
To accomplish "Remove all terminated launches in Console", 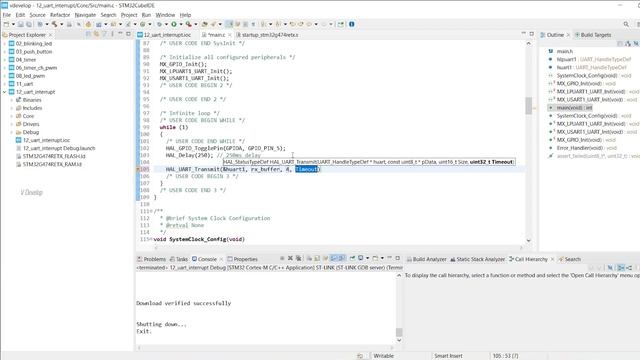I will pyautogui.click(x=299, y=258).
